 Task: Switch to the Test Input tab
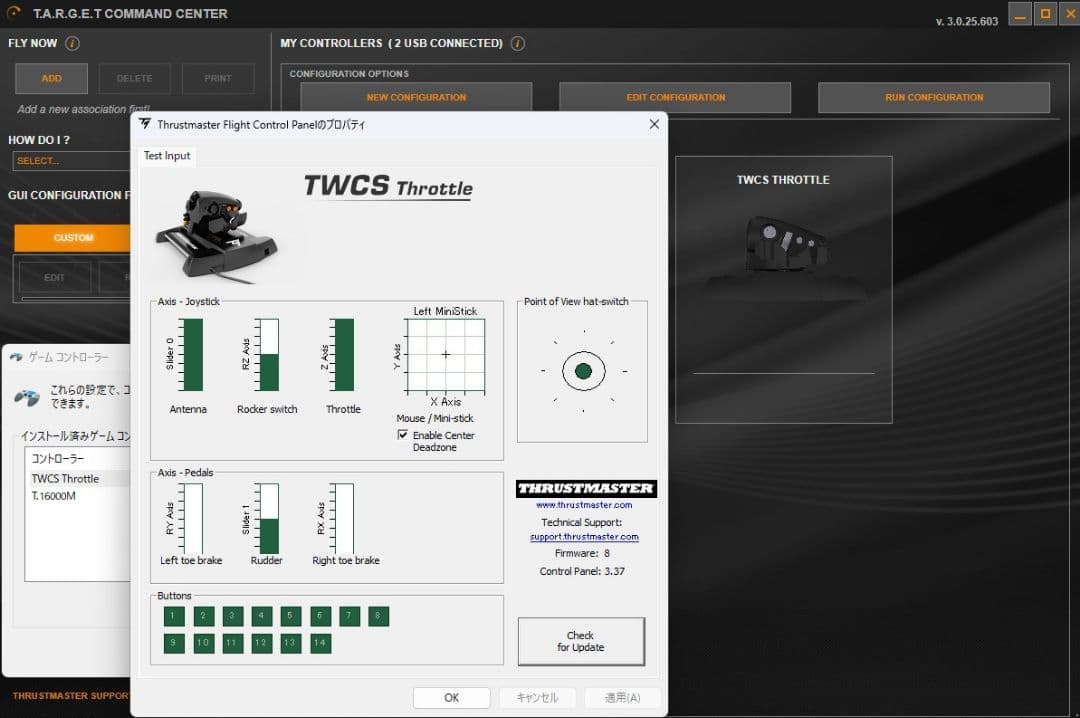point(167,156)
